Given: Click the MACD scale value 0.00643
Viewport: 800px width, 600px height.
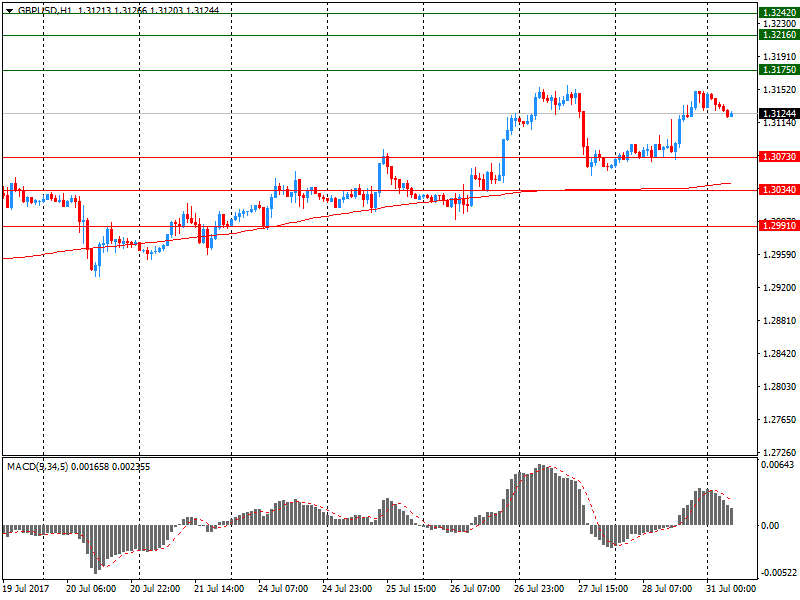Looking at the screenshot, I should (778, 465).
